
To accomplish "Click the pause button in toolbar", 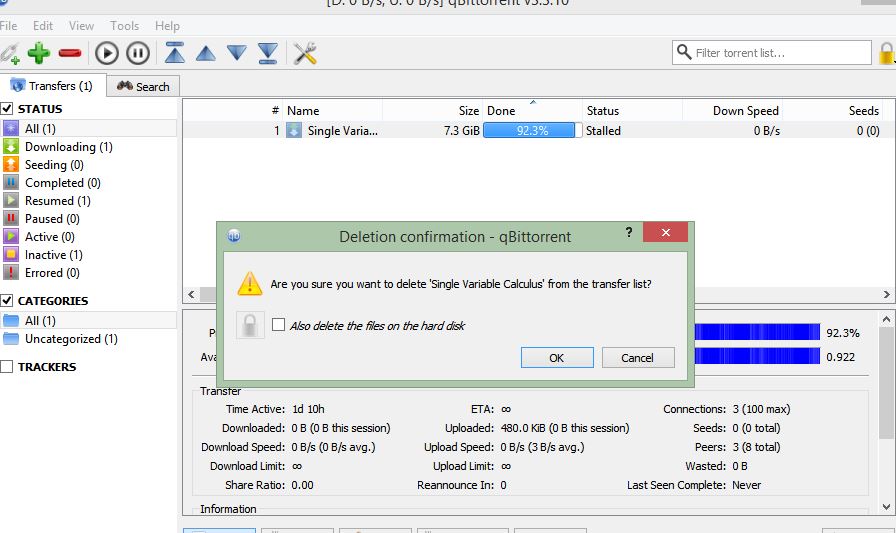I will [x=138, y=54].
